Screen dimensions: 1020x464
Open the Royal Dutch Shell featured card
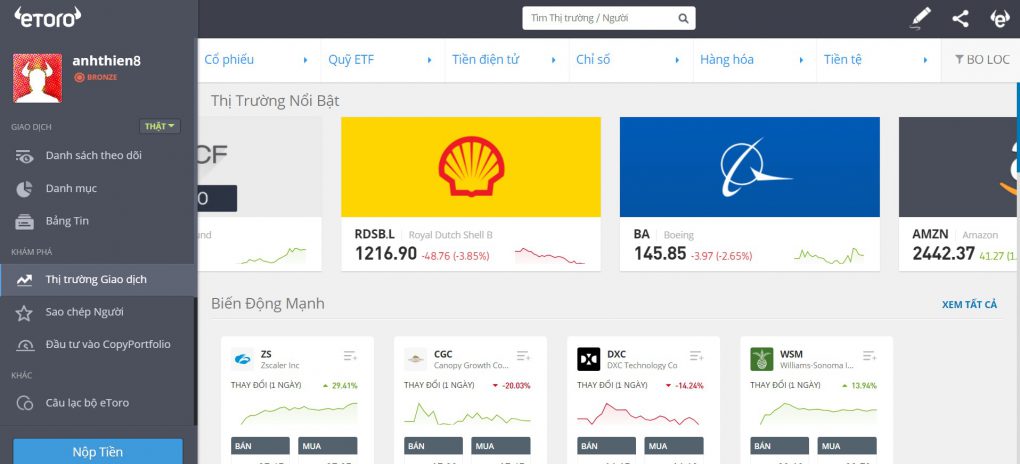(x=471, y=194)
